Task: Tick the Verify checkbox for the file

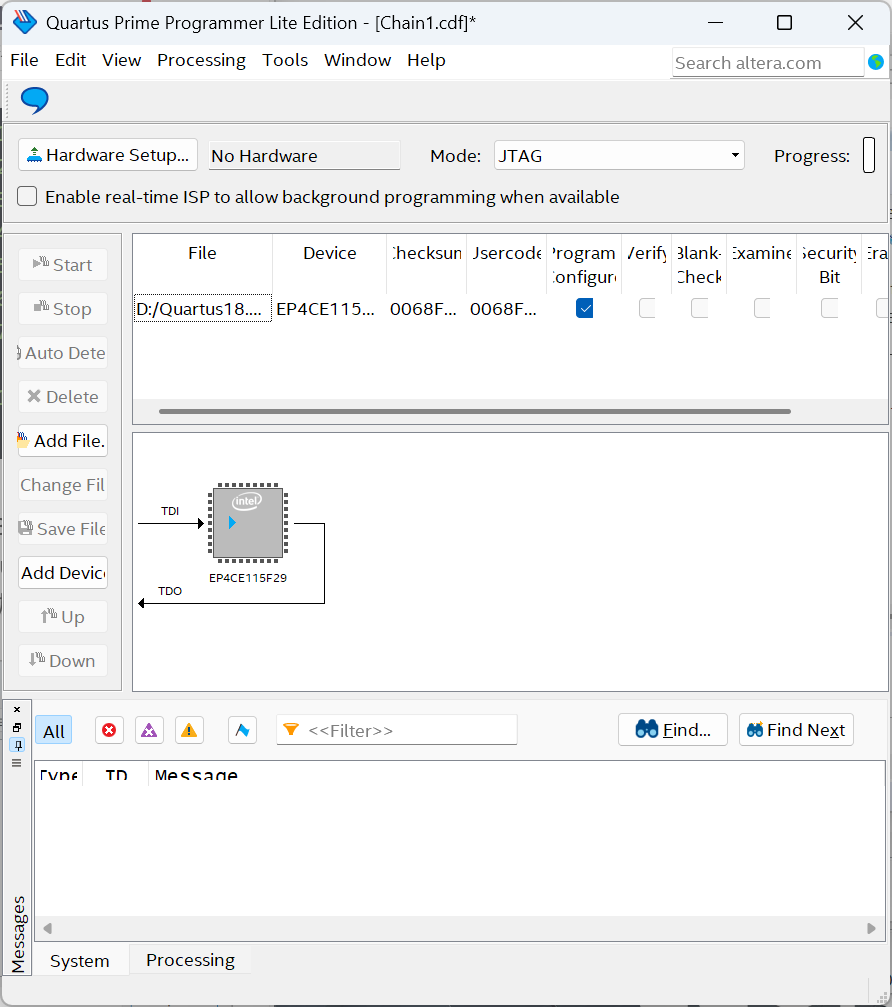Action: click(647, 308)
